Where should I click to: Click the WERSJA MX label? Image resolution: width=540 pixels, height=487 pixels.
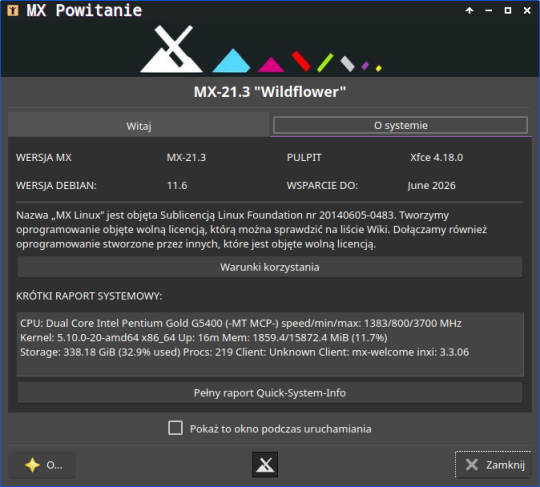(x=44, y=157)
